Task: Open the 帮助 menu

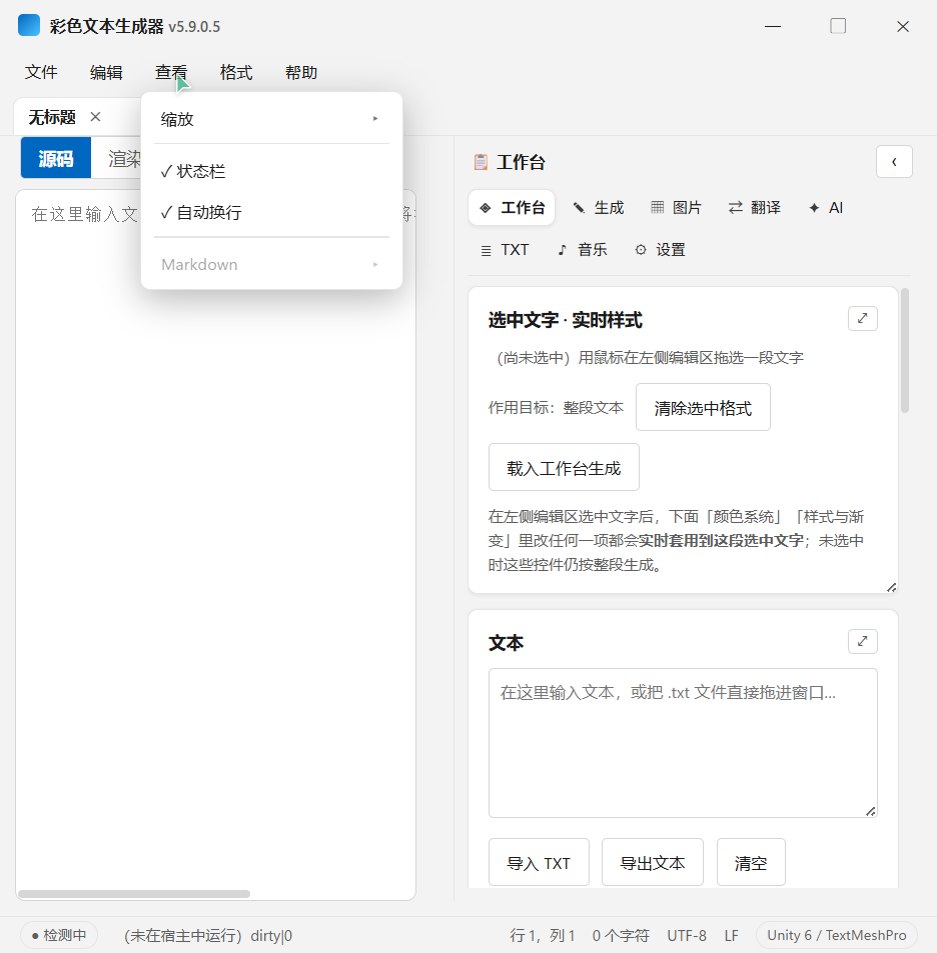Action: pos(301,72)
